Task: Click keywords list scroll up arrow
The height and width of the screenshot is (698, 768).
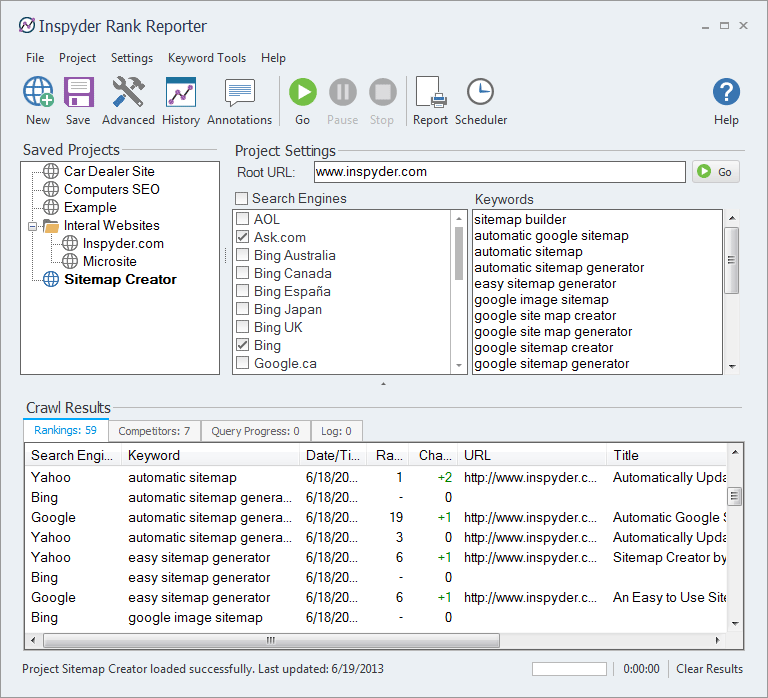Action: point(732,218)
